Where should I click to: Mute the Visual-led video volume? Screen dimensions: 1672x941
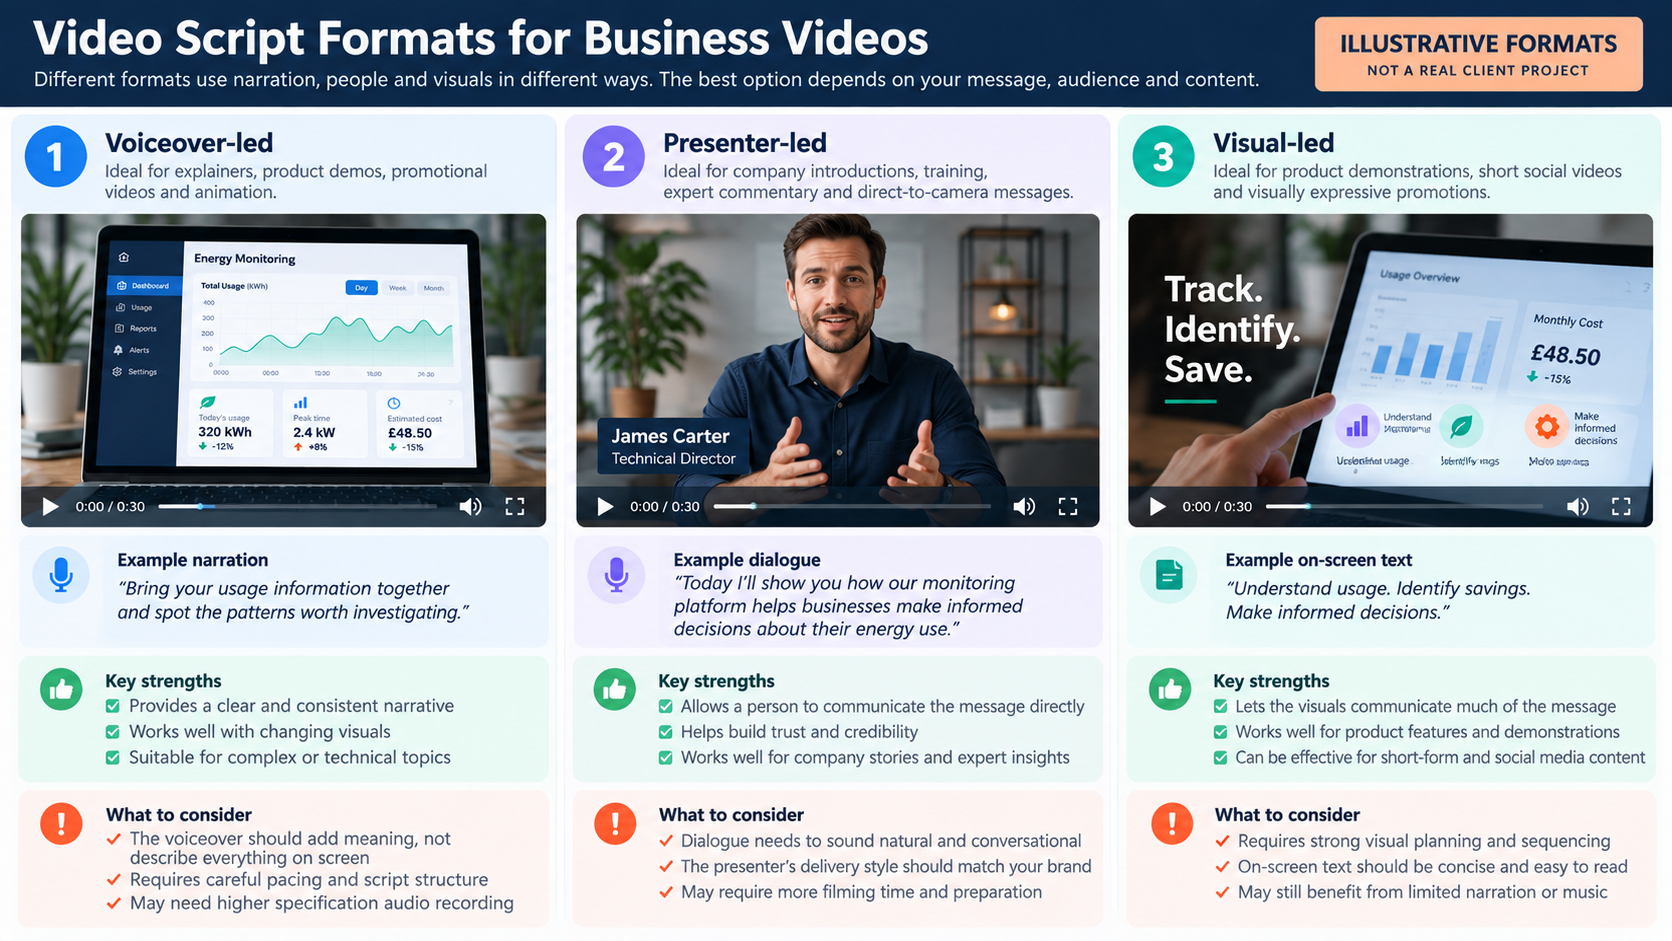[x=1577, y=507]
